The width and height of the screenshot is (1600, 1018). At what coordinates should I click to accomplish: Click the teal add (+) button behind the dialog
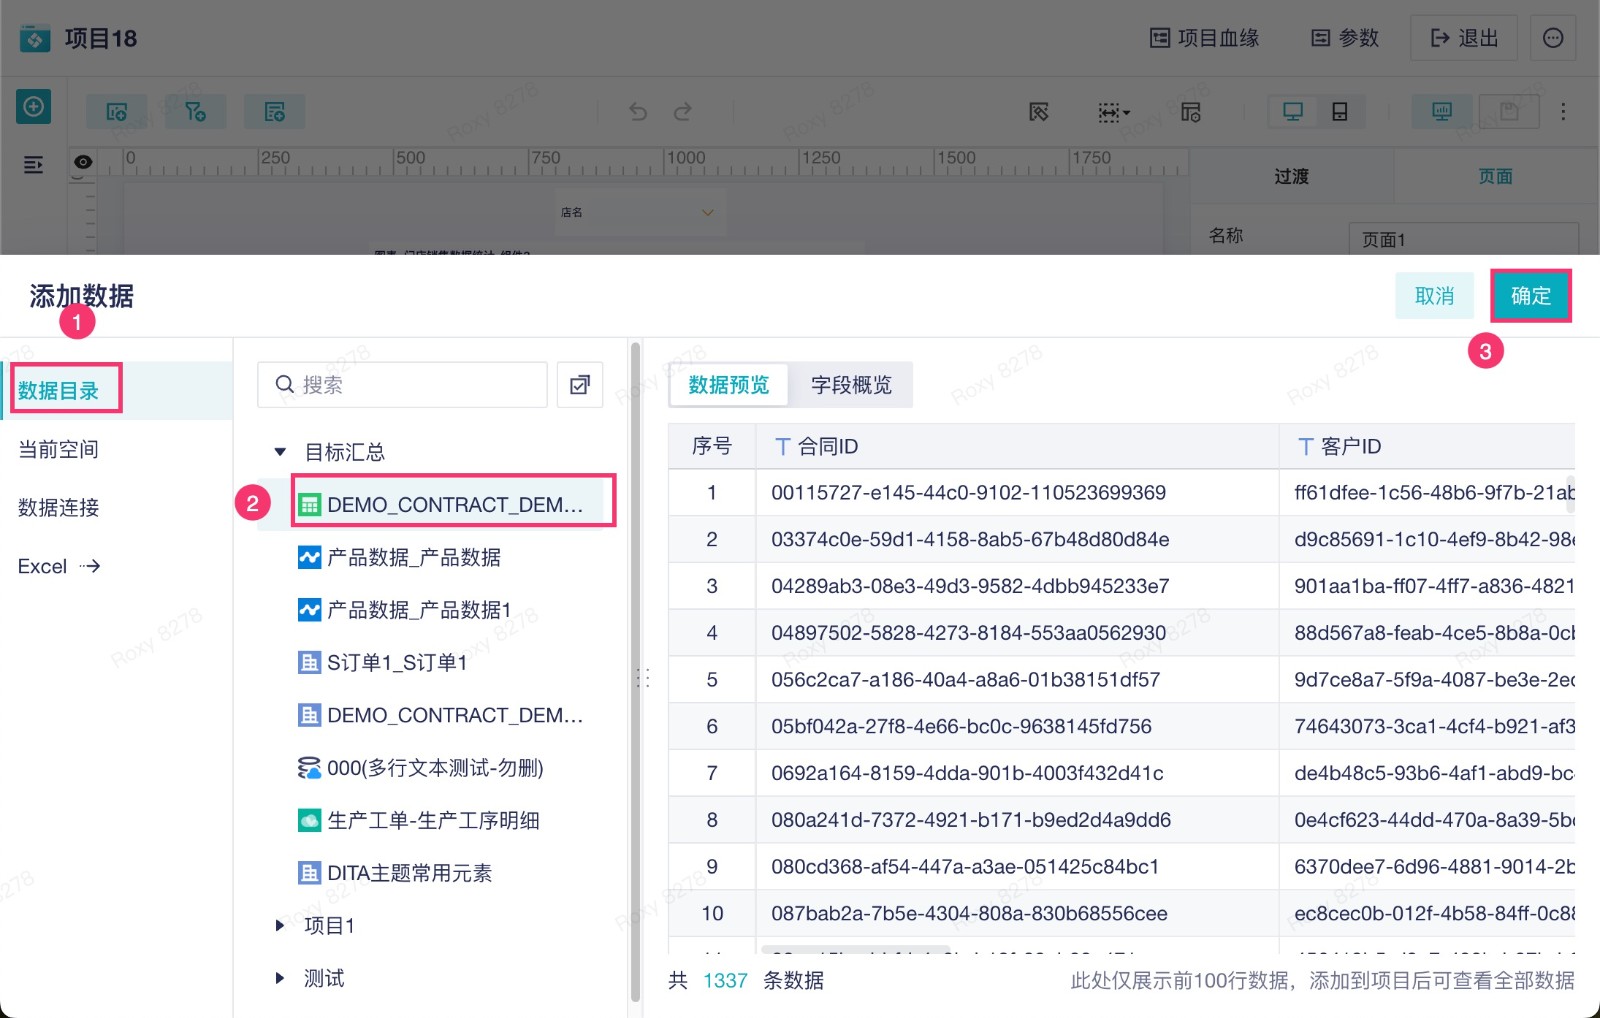tap(33, 107)
